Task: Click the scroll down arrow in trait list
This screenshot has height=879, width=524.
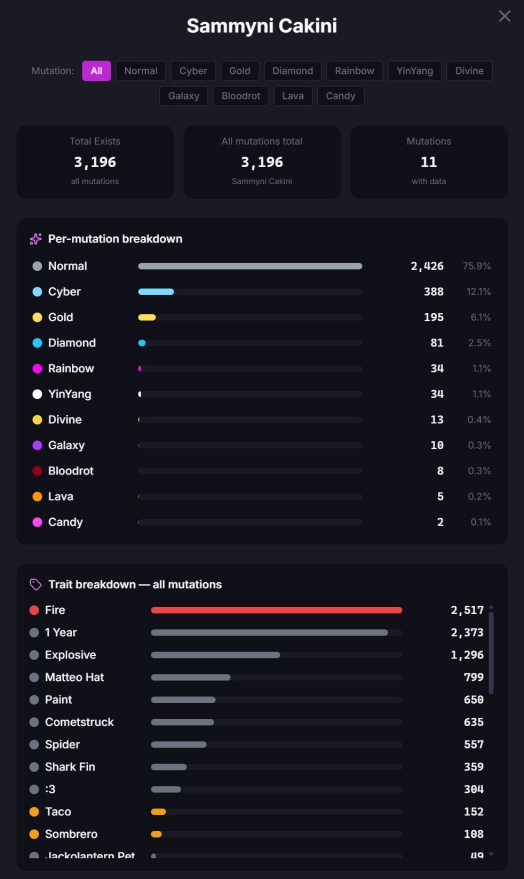Action: pyautogui.click(x=491, y=854)
